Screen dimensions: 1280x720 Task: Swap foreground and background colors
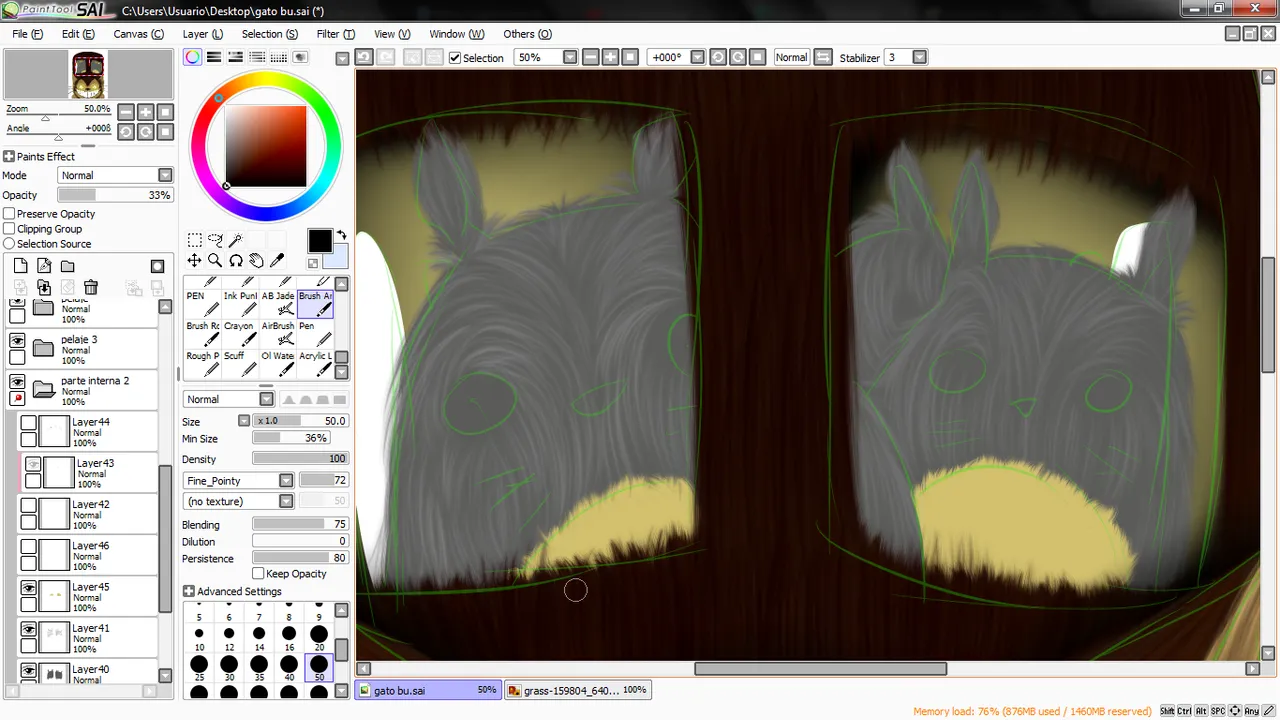(x=341, y=236)
